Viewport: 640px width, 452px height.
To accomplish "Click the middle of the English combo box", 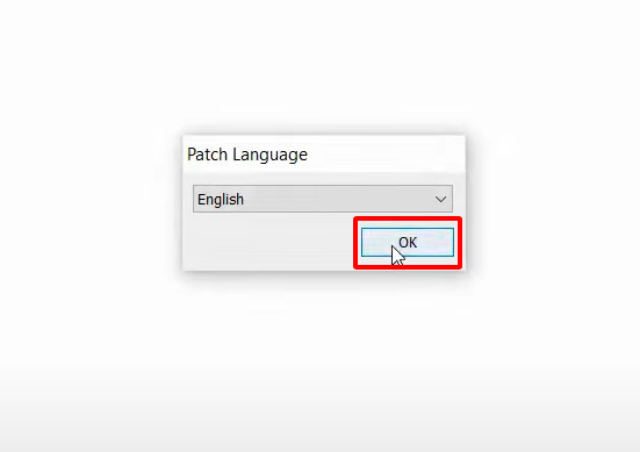I will 323,199.
